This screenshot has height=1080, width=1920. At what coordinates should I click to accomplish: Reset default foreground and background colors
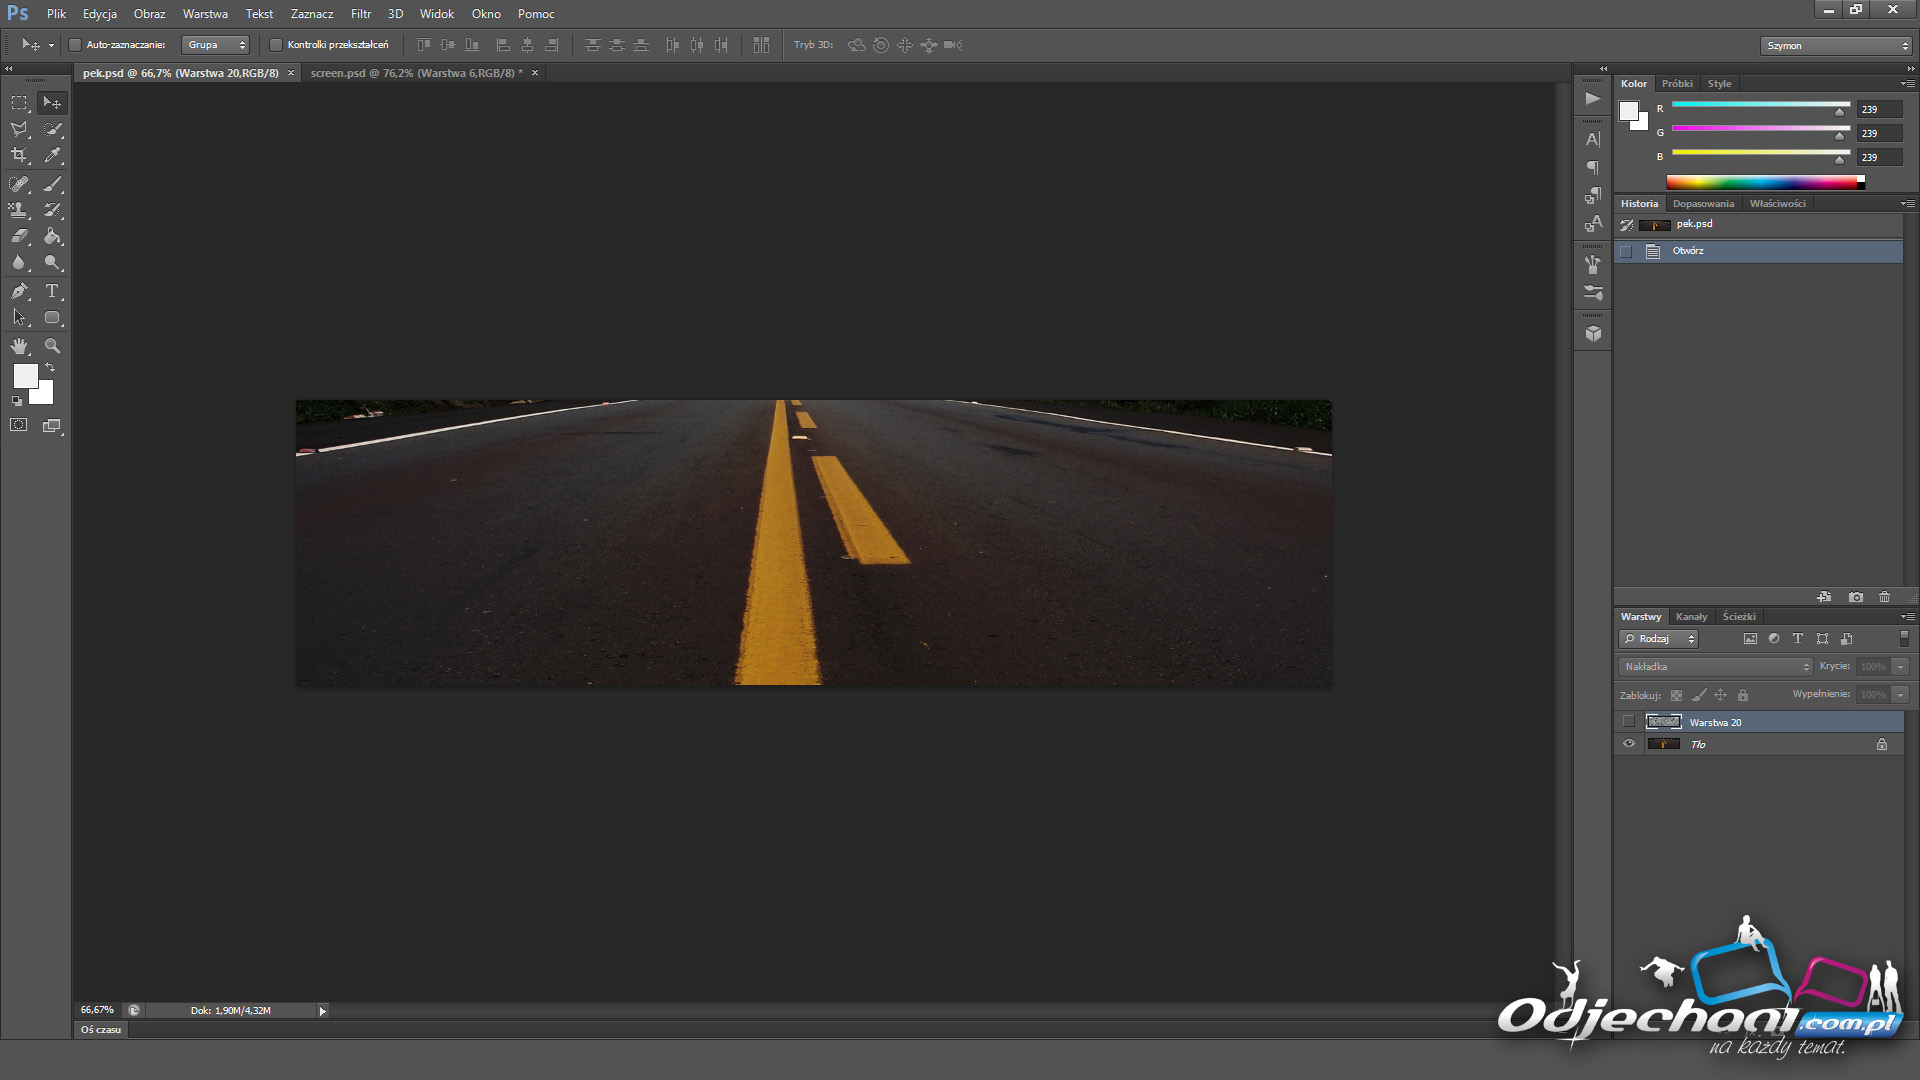[17, 401]
